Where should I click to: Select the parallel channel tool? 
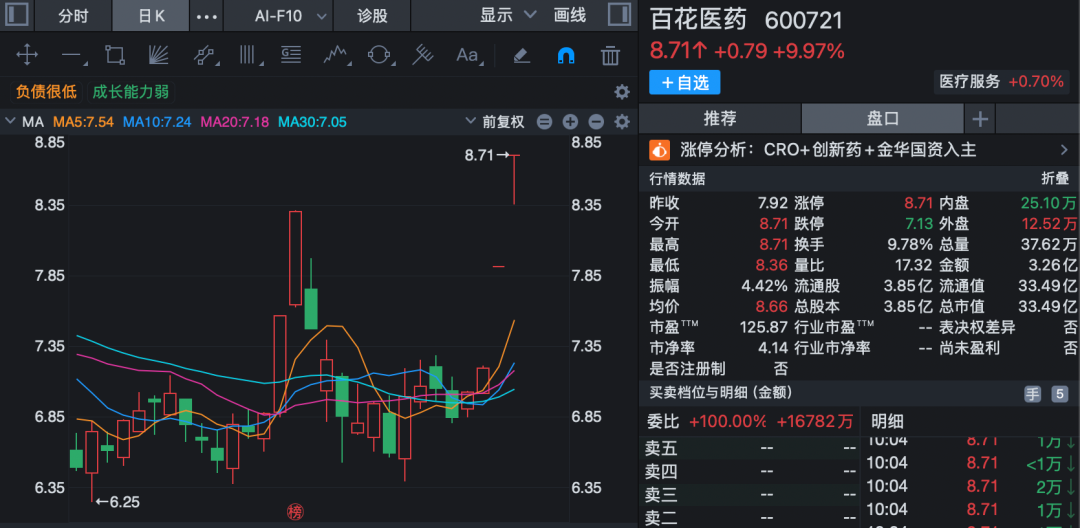(203, 54)
